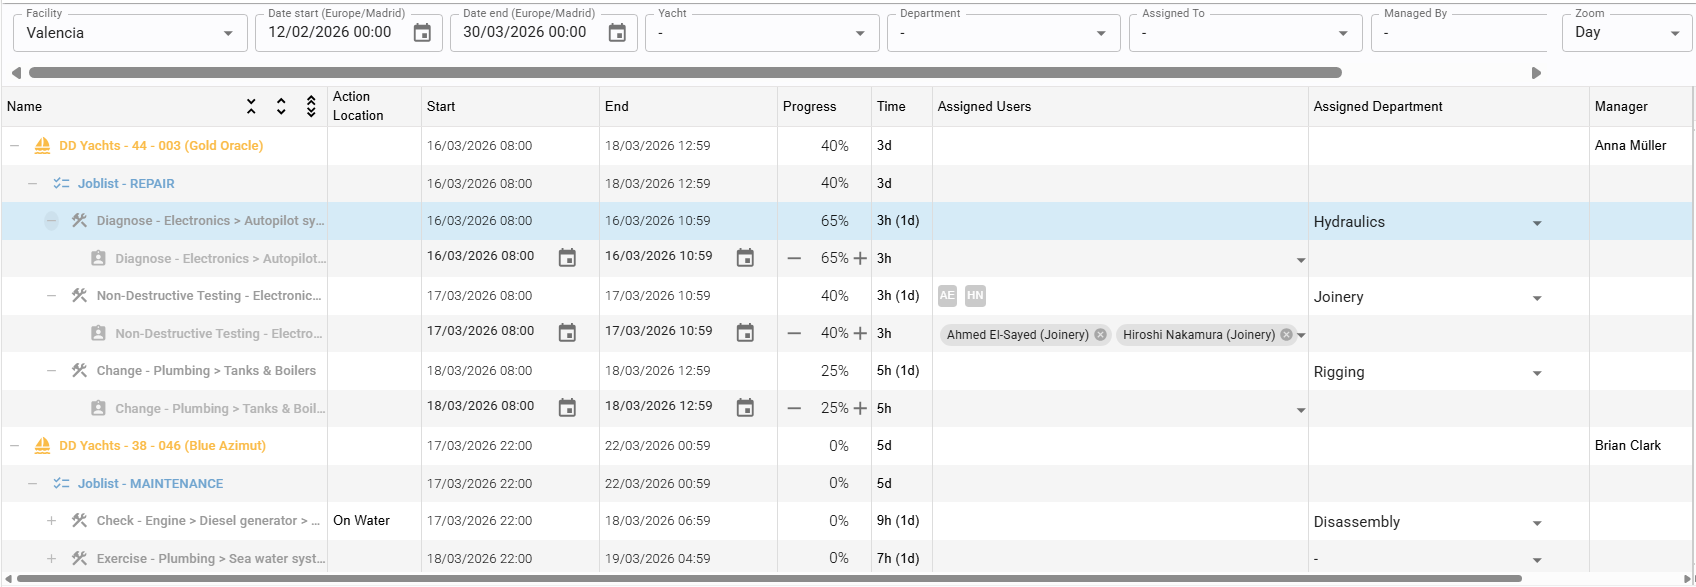The width and height of the screenshot is (1696, 587).
Task: Open calendar picker for Date end field
Action: (617, 33)
